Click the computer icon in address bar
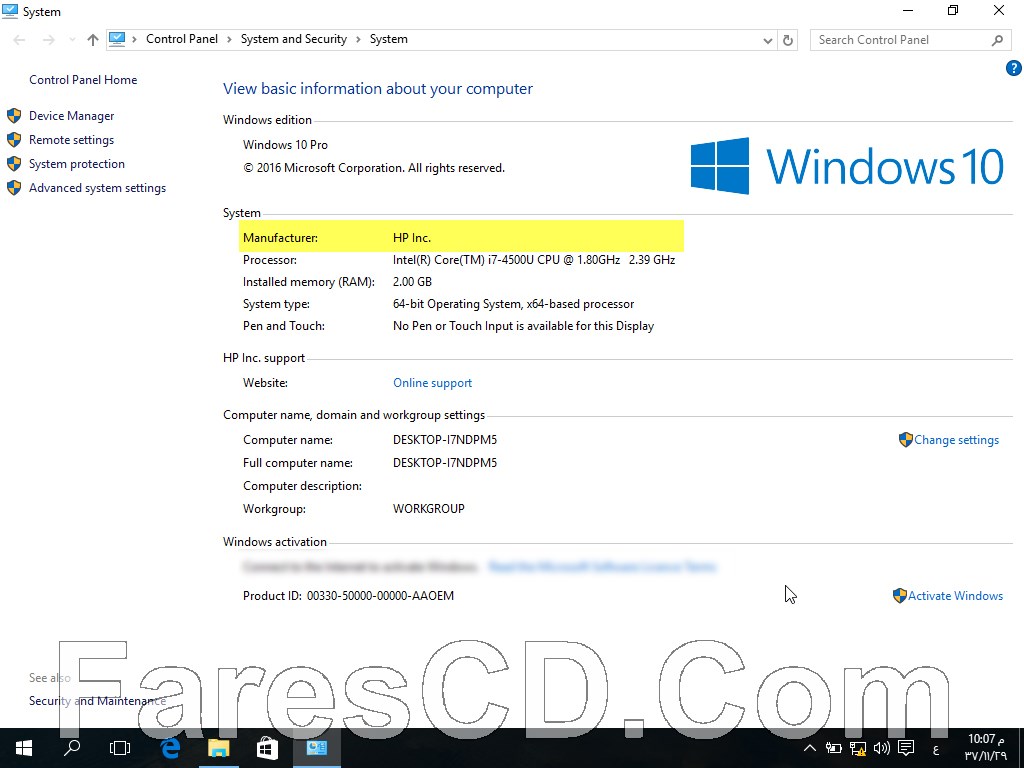 pyautogui.click(x=117, y=39)
